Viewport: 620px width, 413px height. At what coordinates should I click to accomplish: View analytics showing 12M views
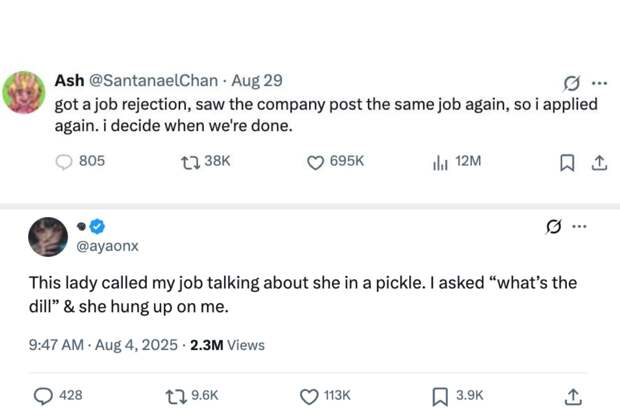[439, 161]
